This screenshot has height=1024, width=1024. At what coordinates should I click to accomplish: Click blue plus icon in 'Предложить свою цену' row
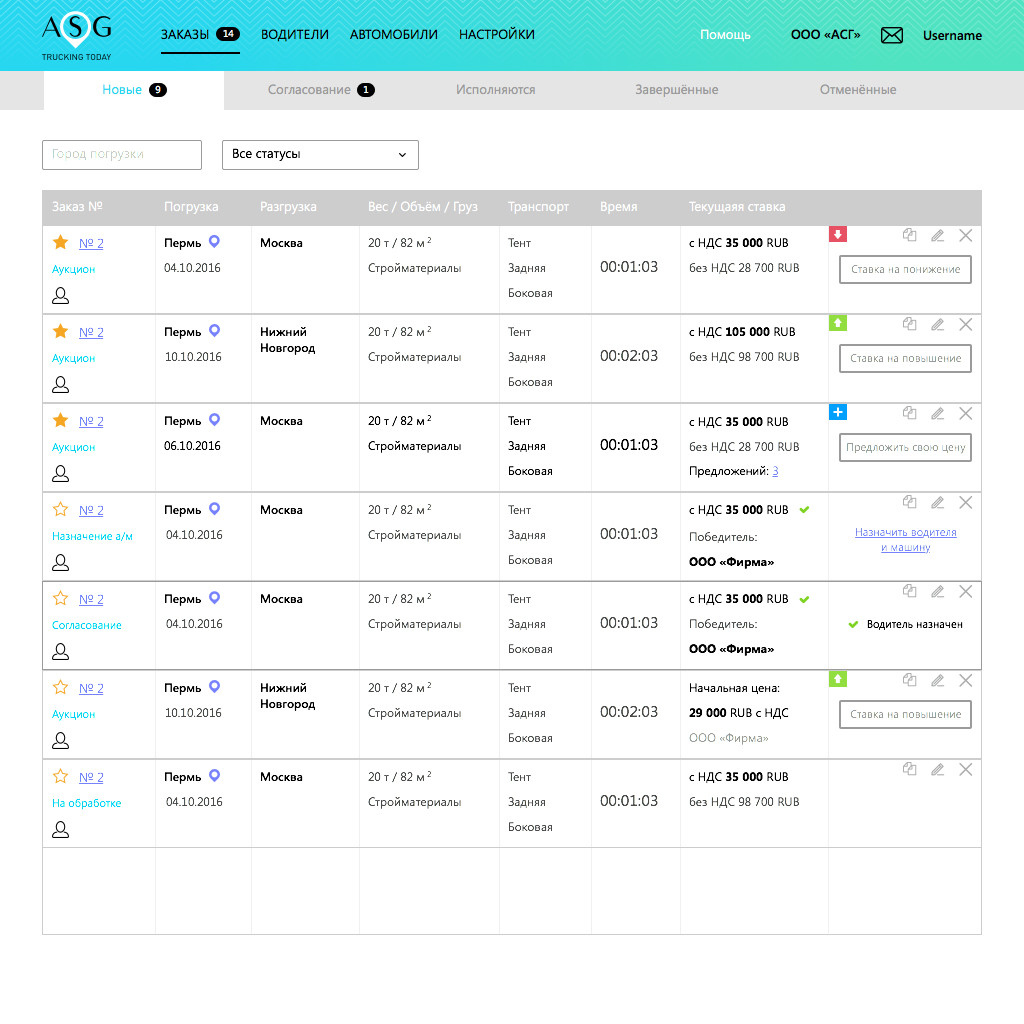[x=838, y=412]
